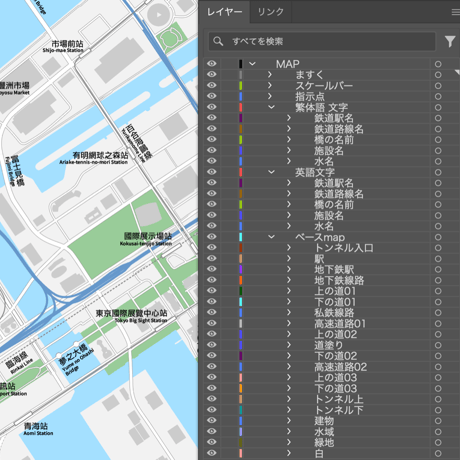Click target circle for 道塗り layer
This screenshot has width=460, height=460.
[x=438, y=345]
